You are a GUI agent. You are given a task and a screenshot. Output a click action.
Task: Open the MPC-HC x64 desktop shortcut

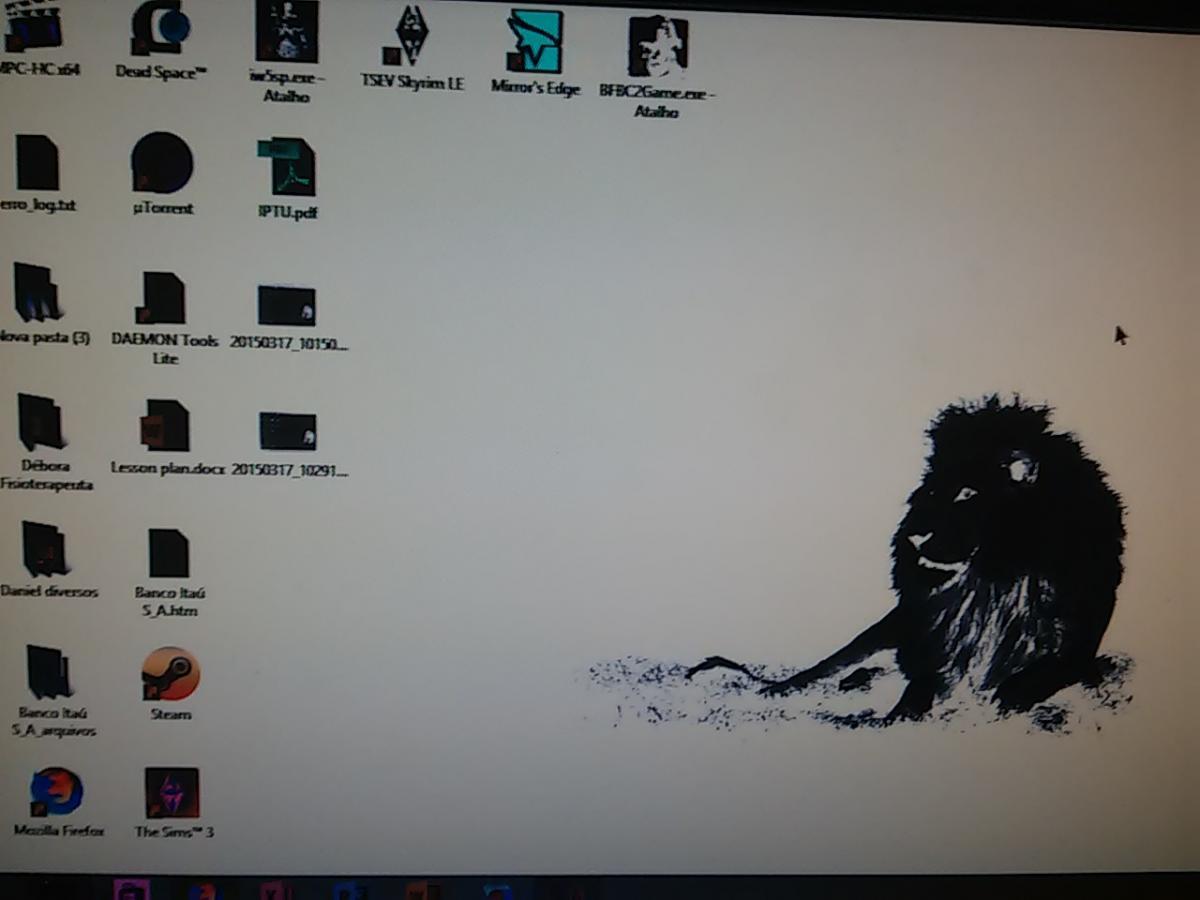click(35, 27)
